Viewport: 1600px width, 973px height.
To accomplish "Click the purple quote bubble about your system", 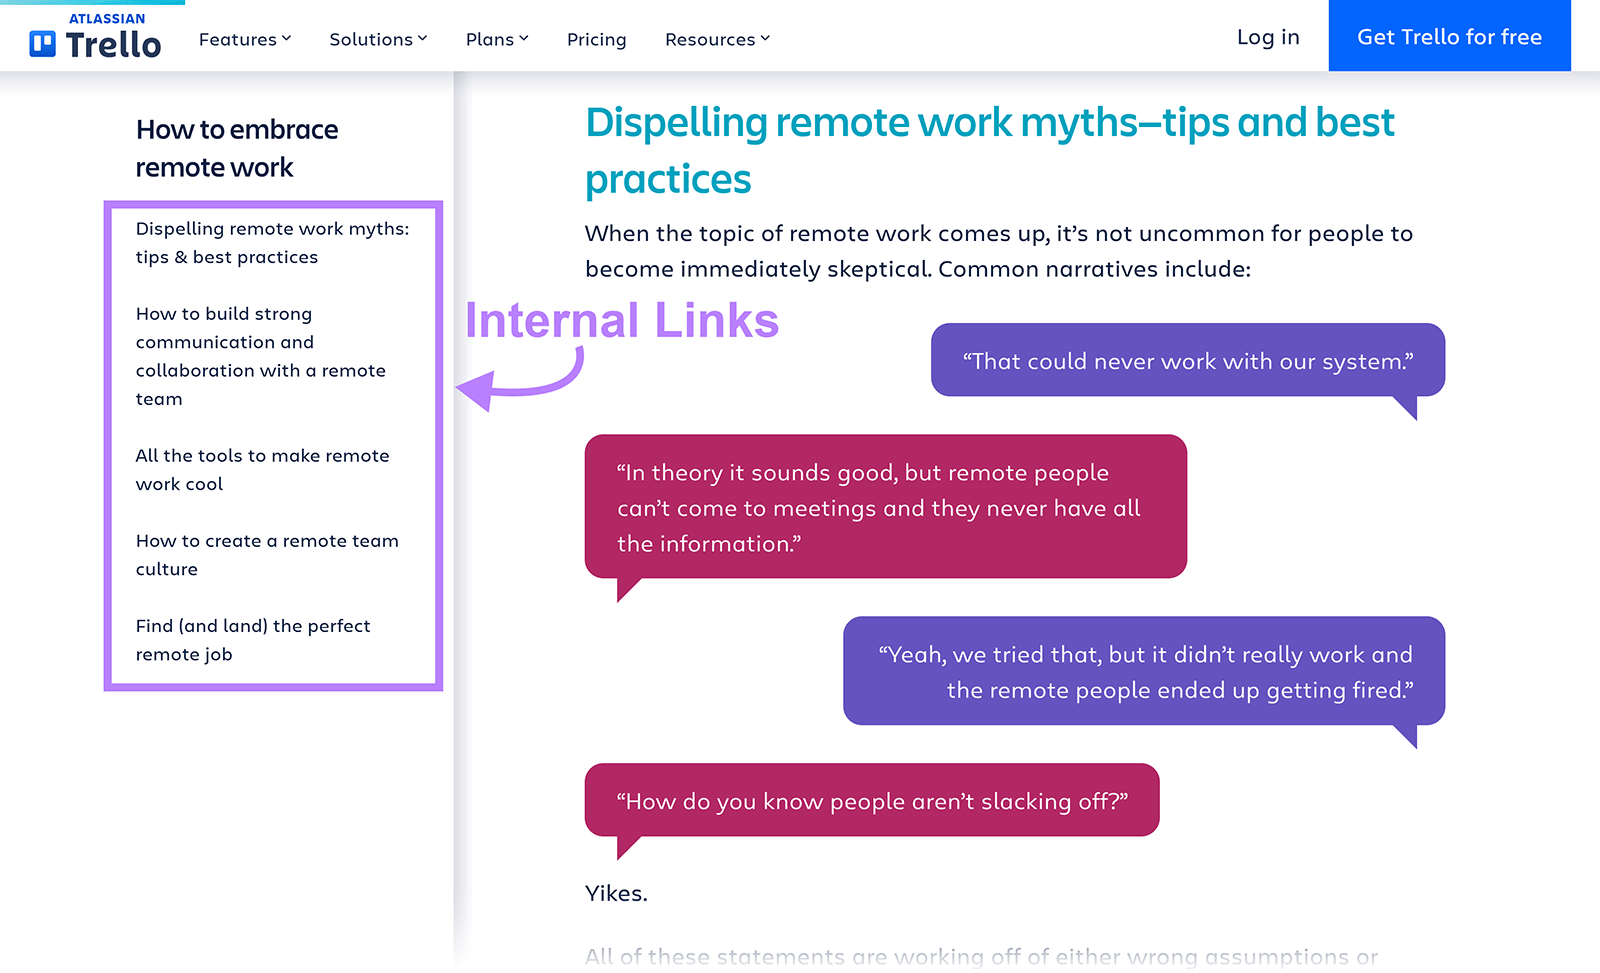I will coord(1187,361).
